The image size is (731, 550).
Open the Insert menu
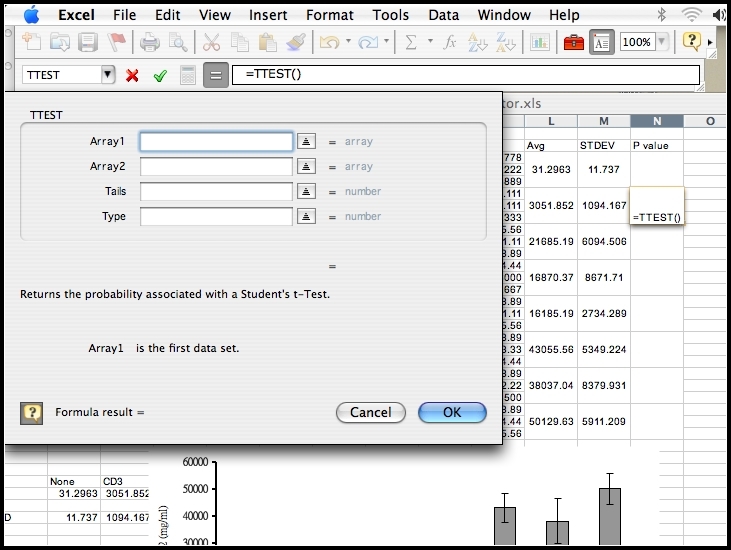(268, 15)
